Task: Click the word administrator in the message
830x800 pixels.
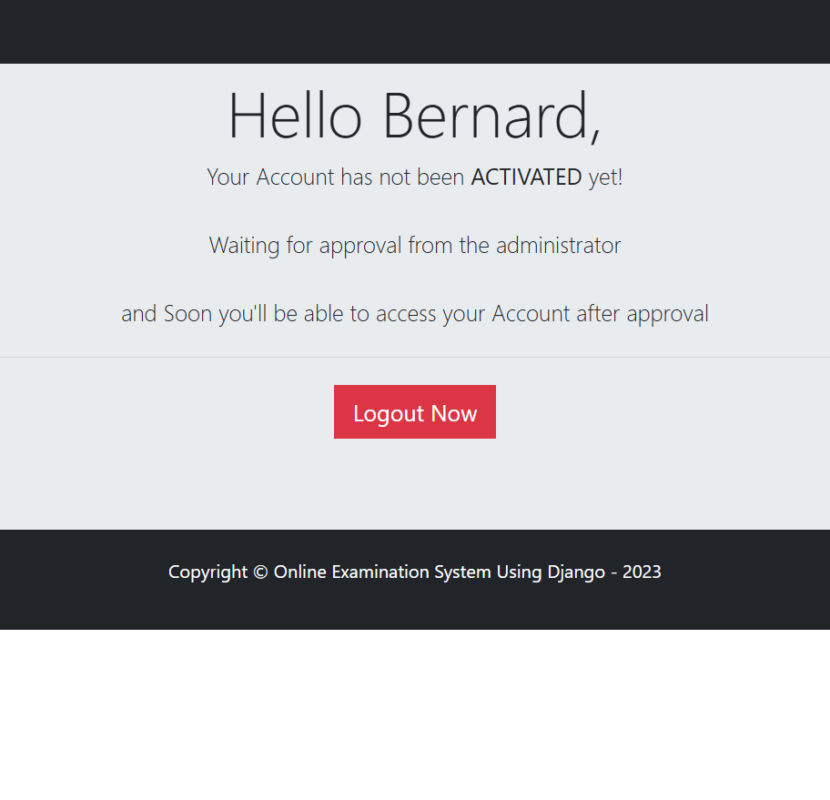Action: 558,245
